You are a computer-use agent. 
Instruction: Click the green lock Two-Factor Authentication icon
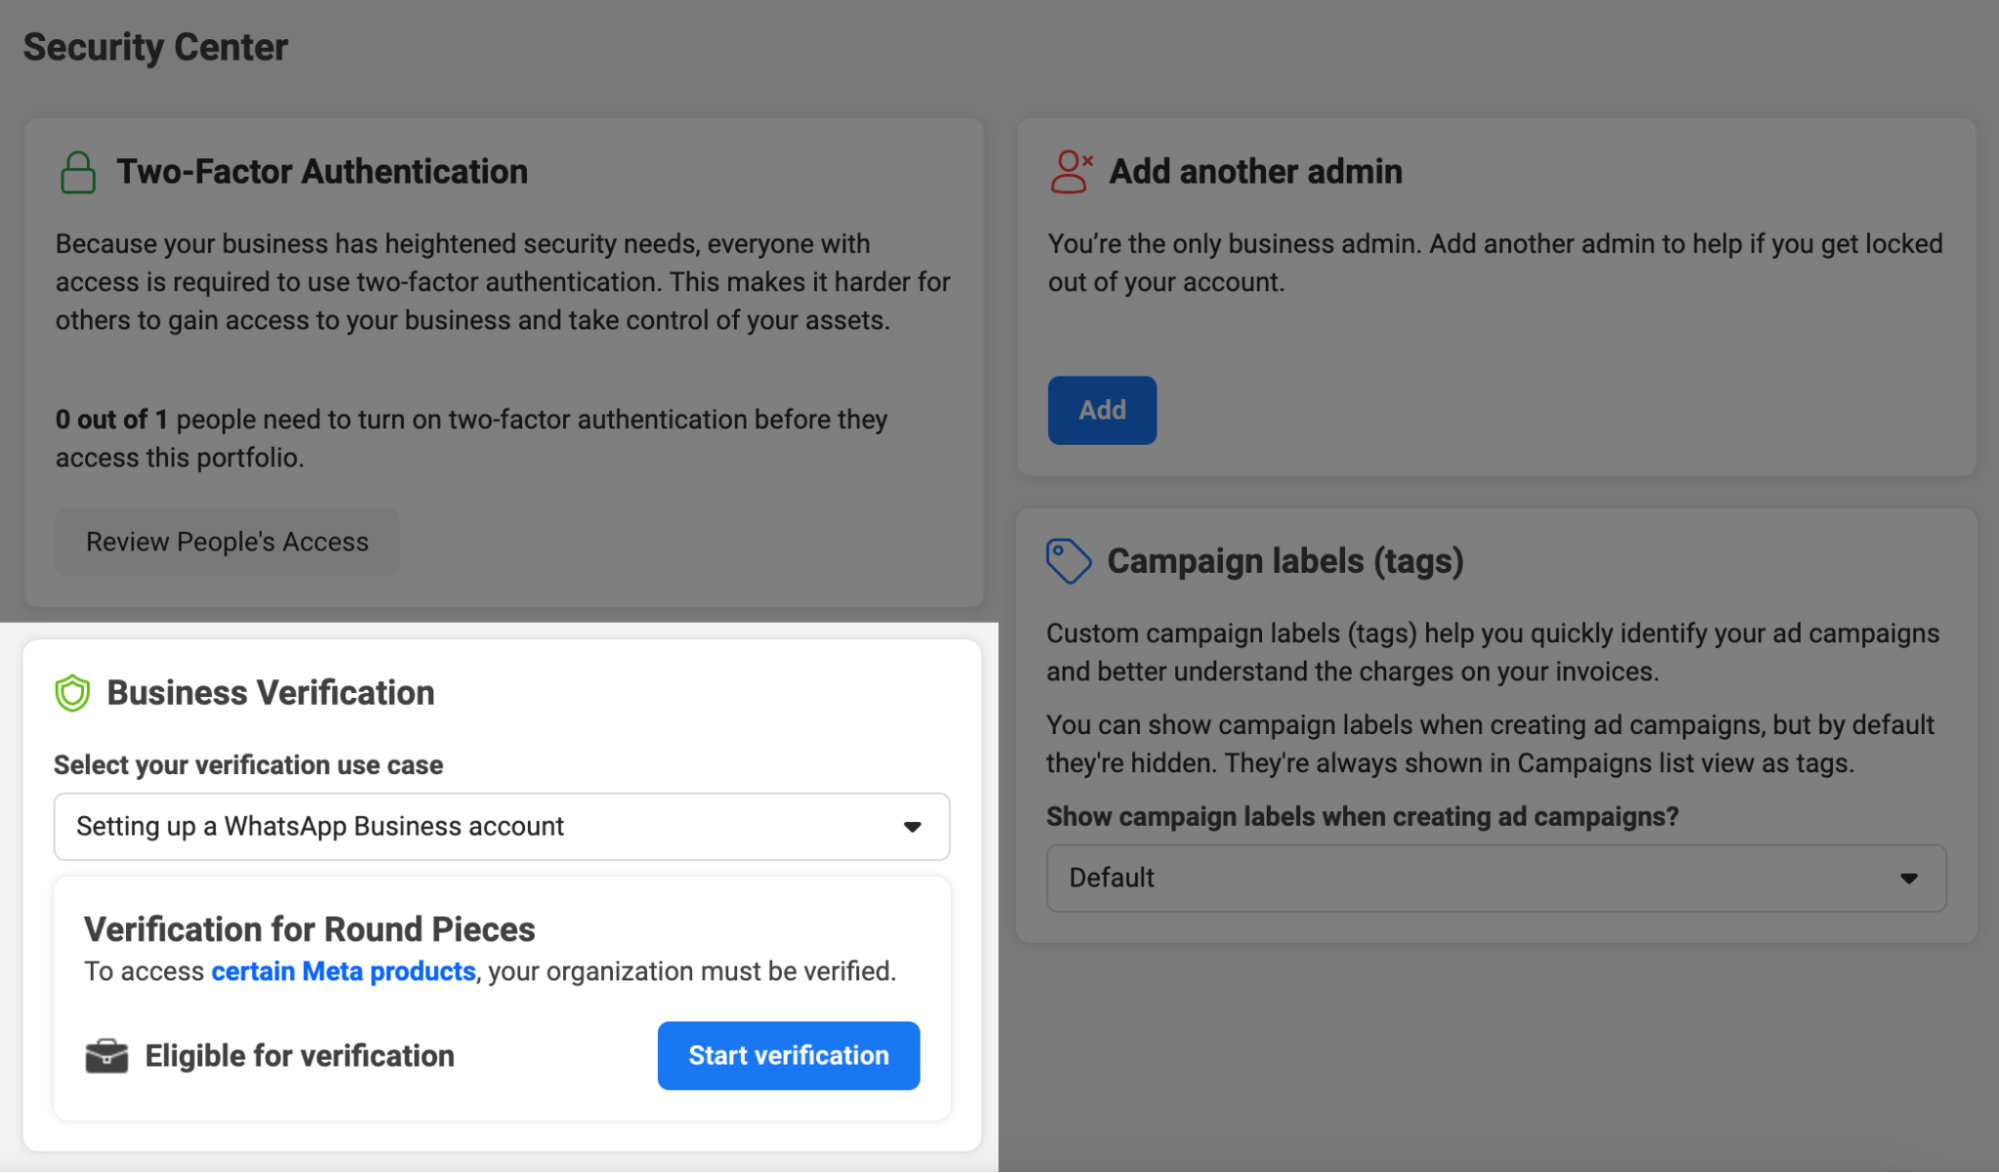(77, 173)
